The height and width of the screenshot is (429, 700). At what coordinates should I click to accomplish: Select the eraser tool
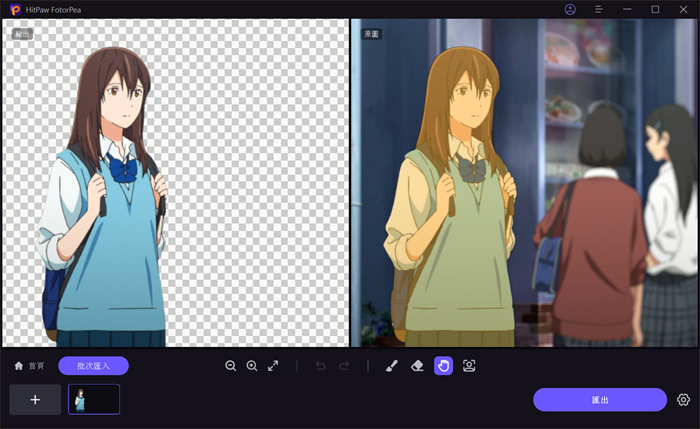[x=418, y=366]
